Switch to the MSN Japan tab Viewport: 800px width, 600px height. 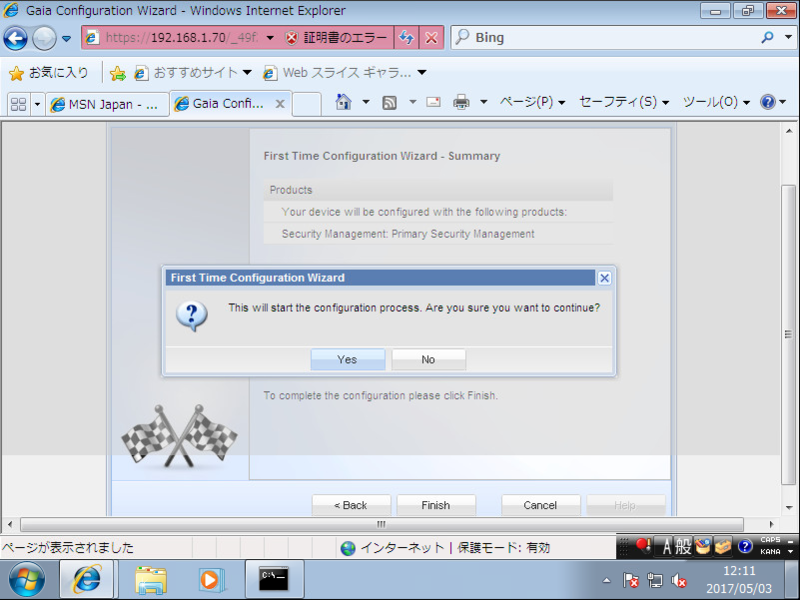(x=107, y=105)
